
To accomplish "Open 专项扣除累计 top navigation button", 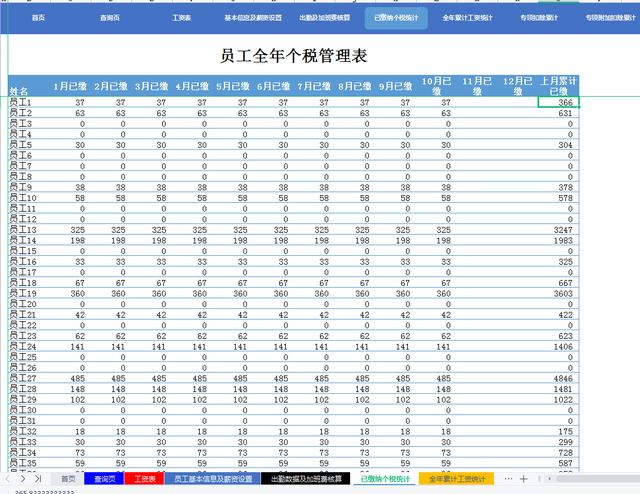I will tap(539, 18).
